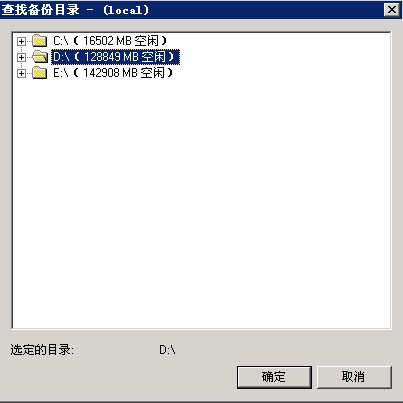
Task: Click the selected directory value D:\
Action: (167, 350)
